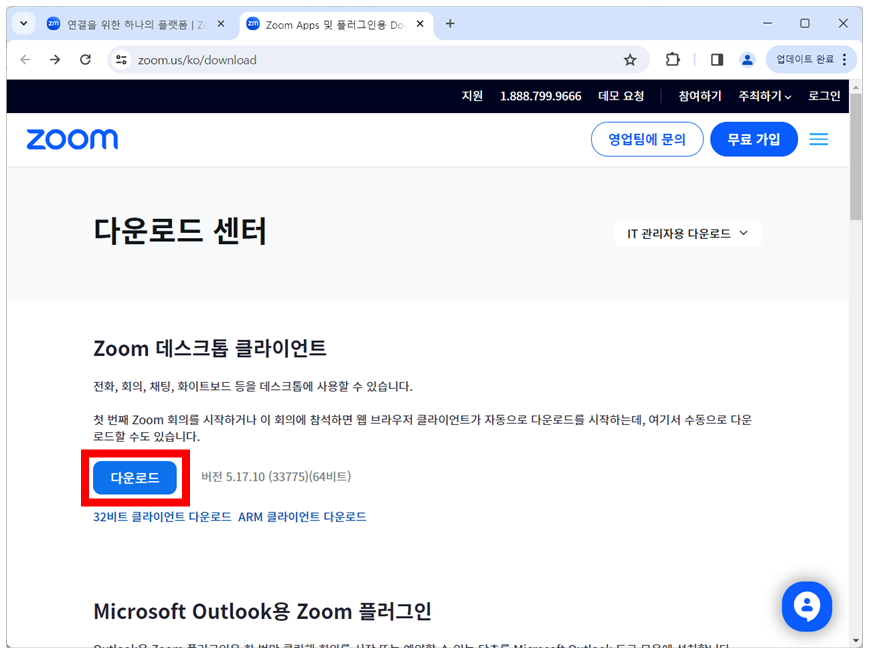Click the Zoom logo
Screen dimensions: 869x654
point(72,139)
